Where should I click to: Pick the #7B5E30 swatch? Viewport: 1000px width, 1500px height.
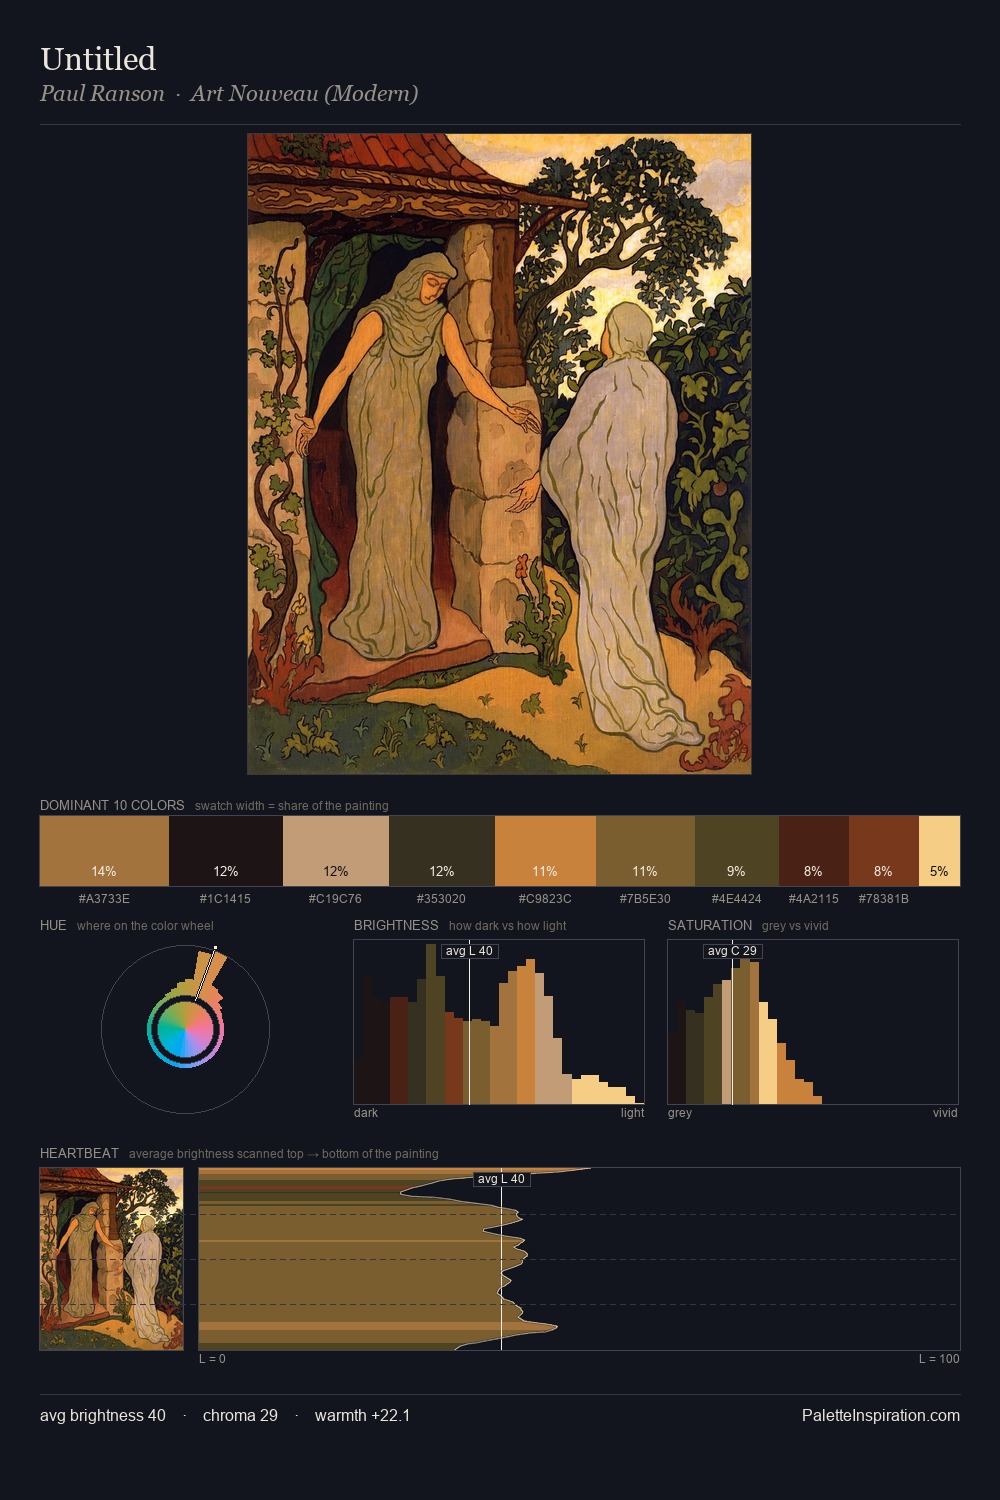click(x=645, y=851)
